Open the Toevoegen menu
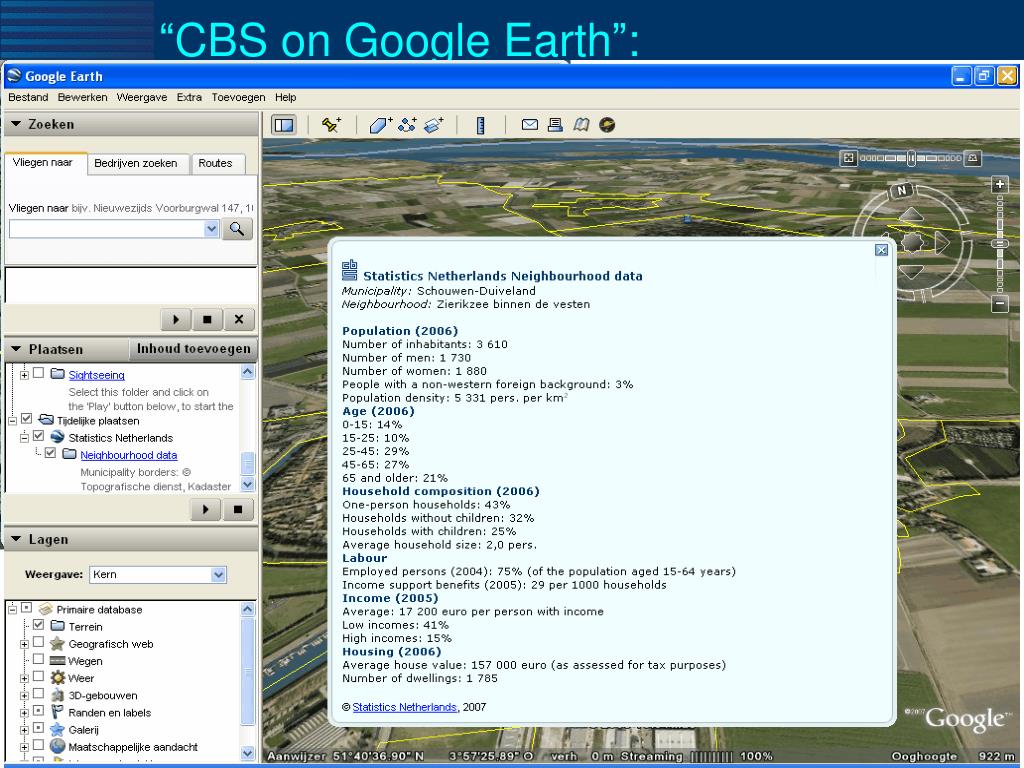 coord(238,97)
